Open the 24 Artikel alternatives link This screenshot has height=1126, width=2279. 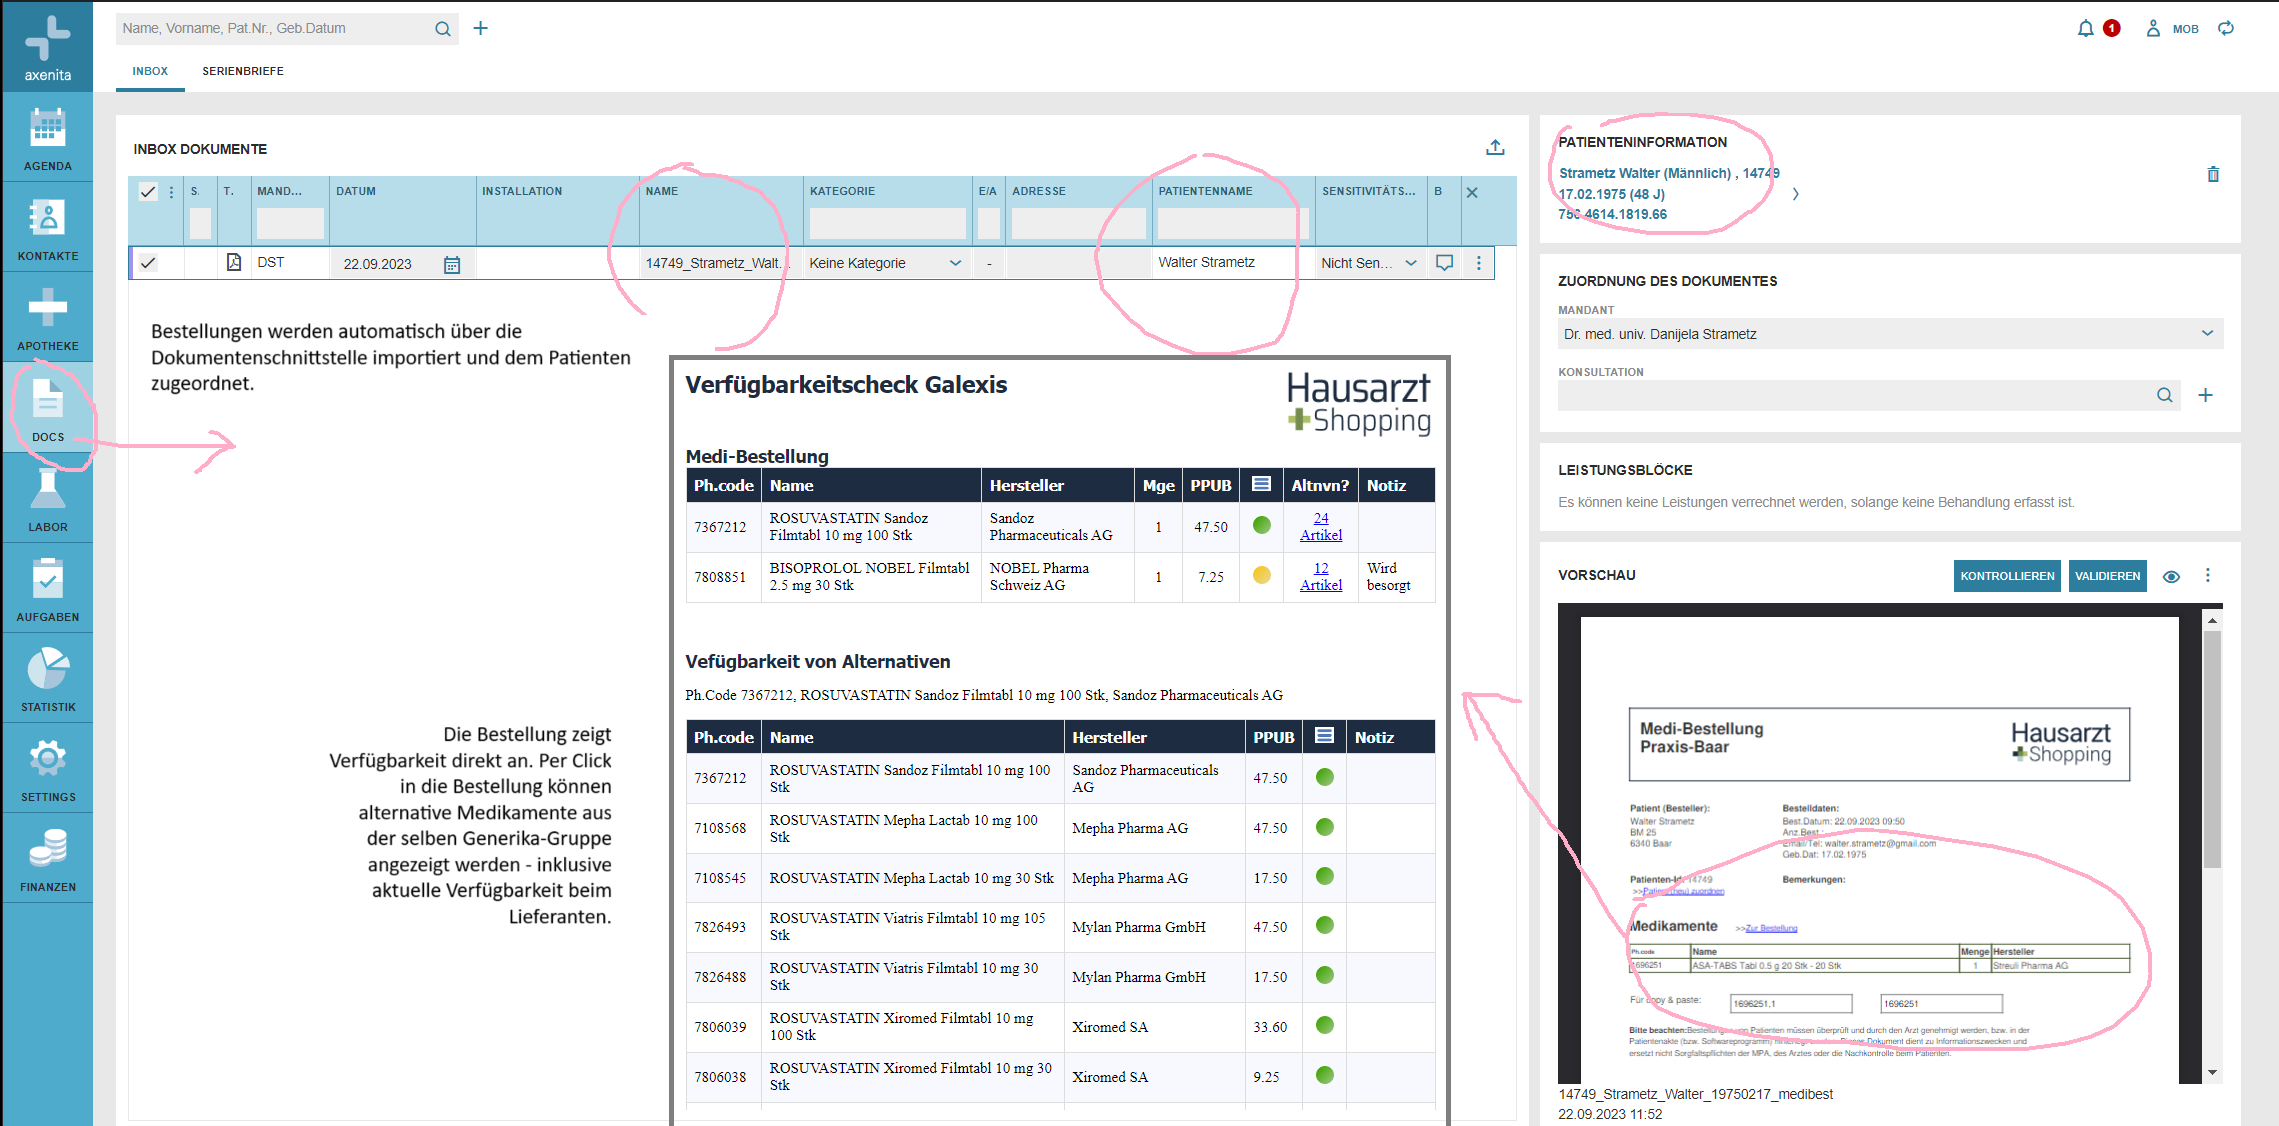pos(1320,526)
